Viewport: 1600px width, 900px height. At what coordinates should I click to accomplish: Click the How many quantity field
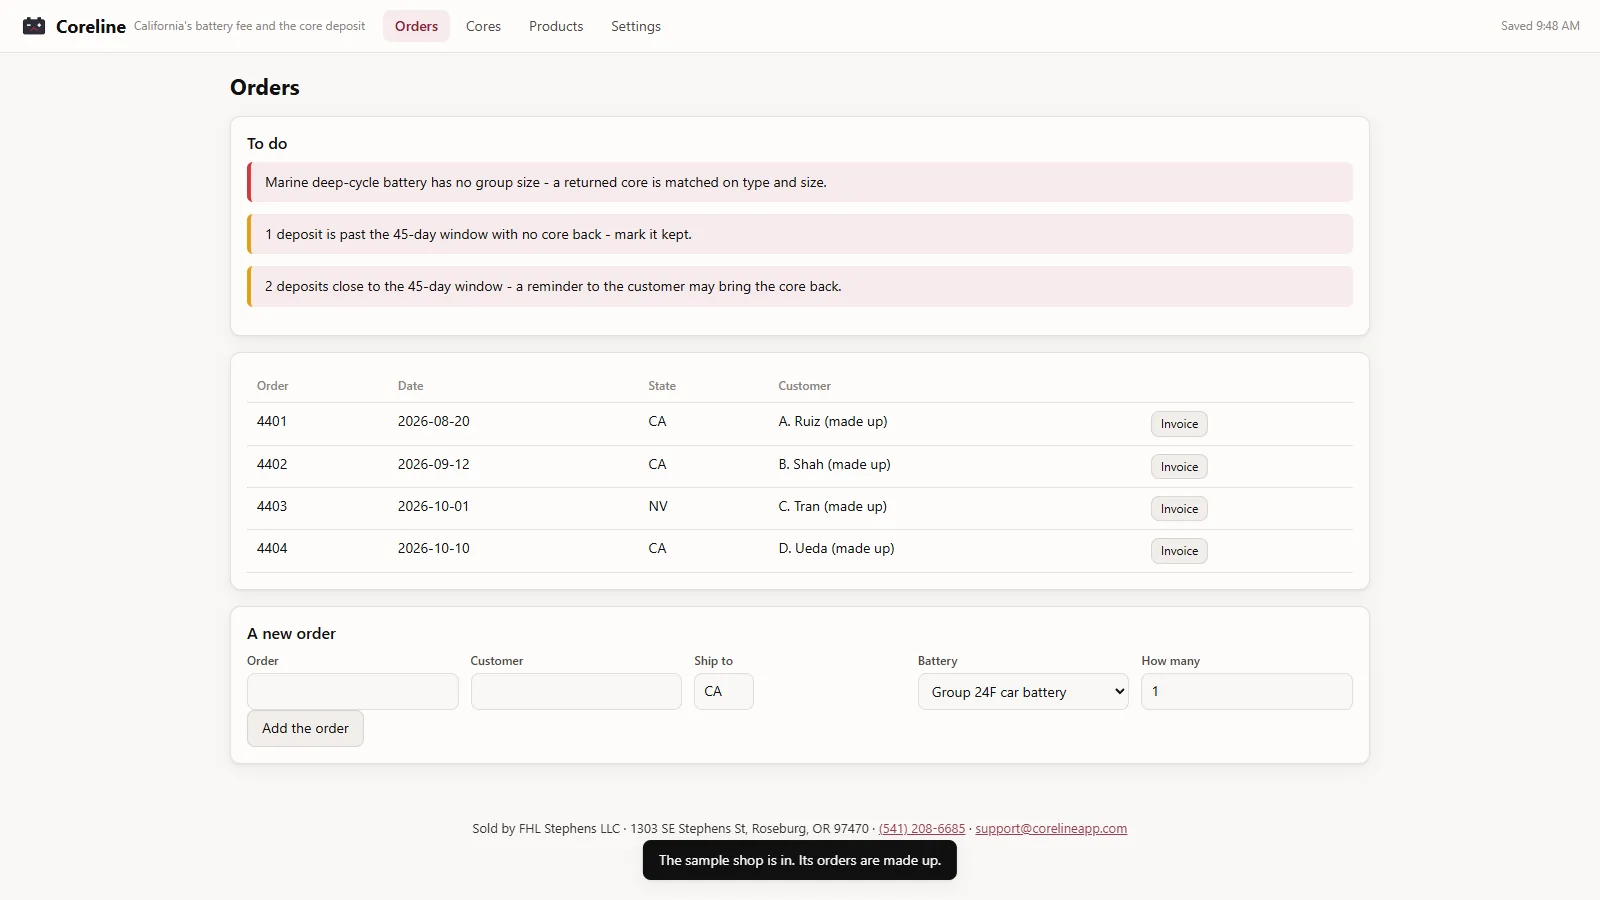[1247, 692]
